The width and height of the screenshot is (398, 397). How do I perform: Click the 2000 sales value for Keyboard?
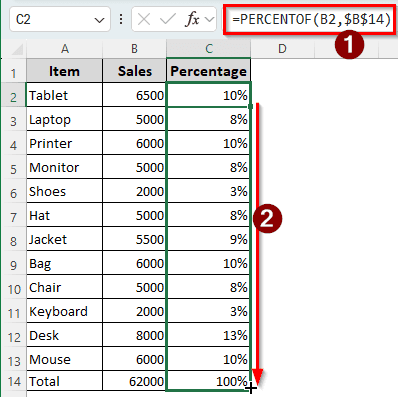[x=134, y=311]
